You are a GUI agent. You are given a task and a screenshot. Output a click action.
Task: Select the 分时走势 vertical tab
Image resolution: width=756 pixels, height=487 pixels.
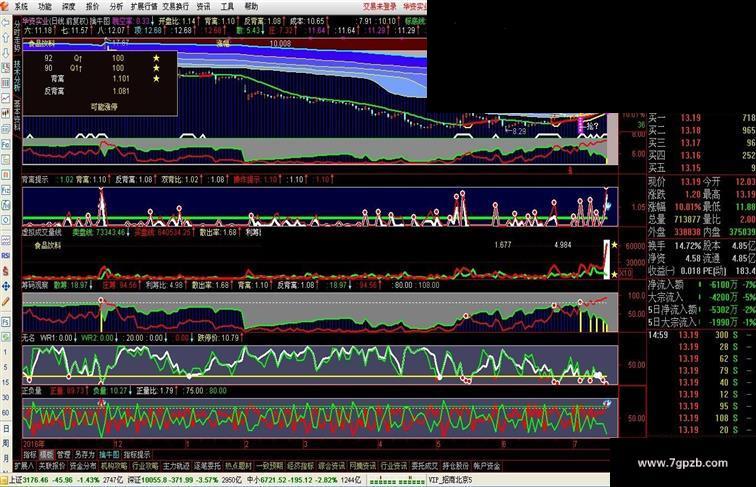coord(17,36)
